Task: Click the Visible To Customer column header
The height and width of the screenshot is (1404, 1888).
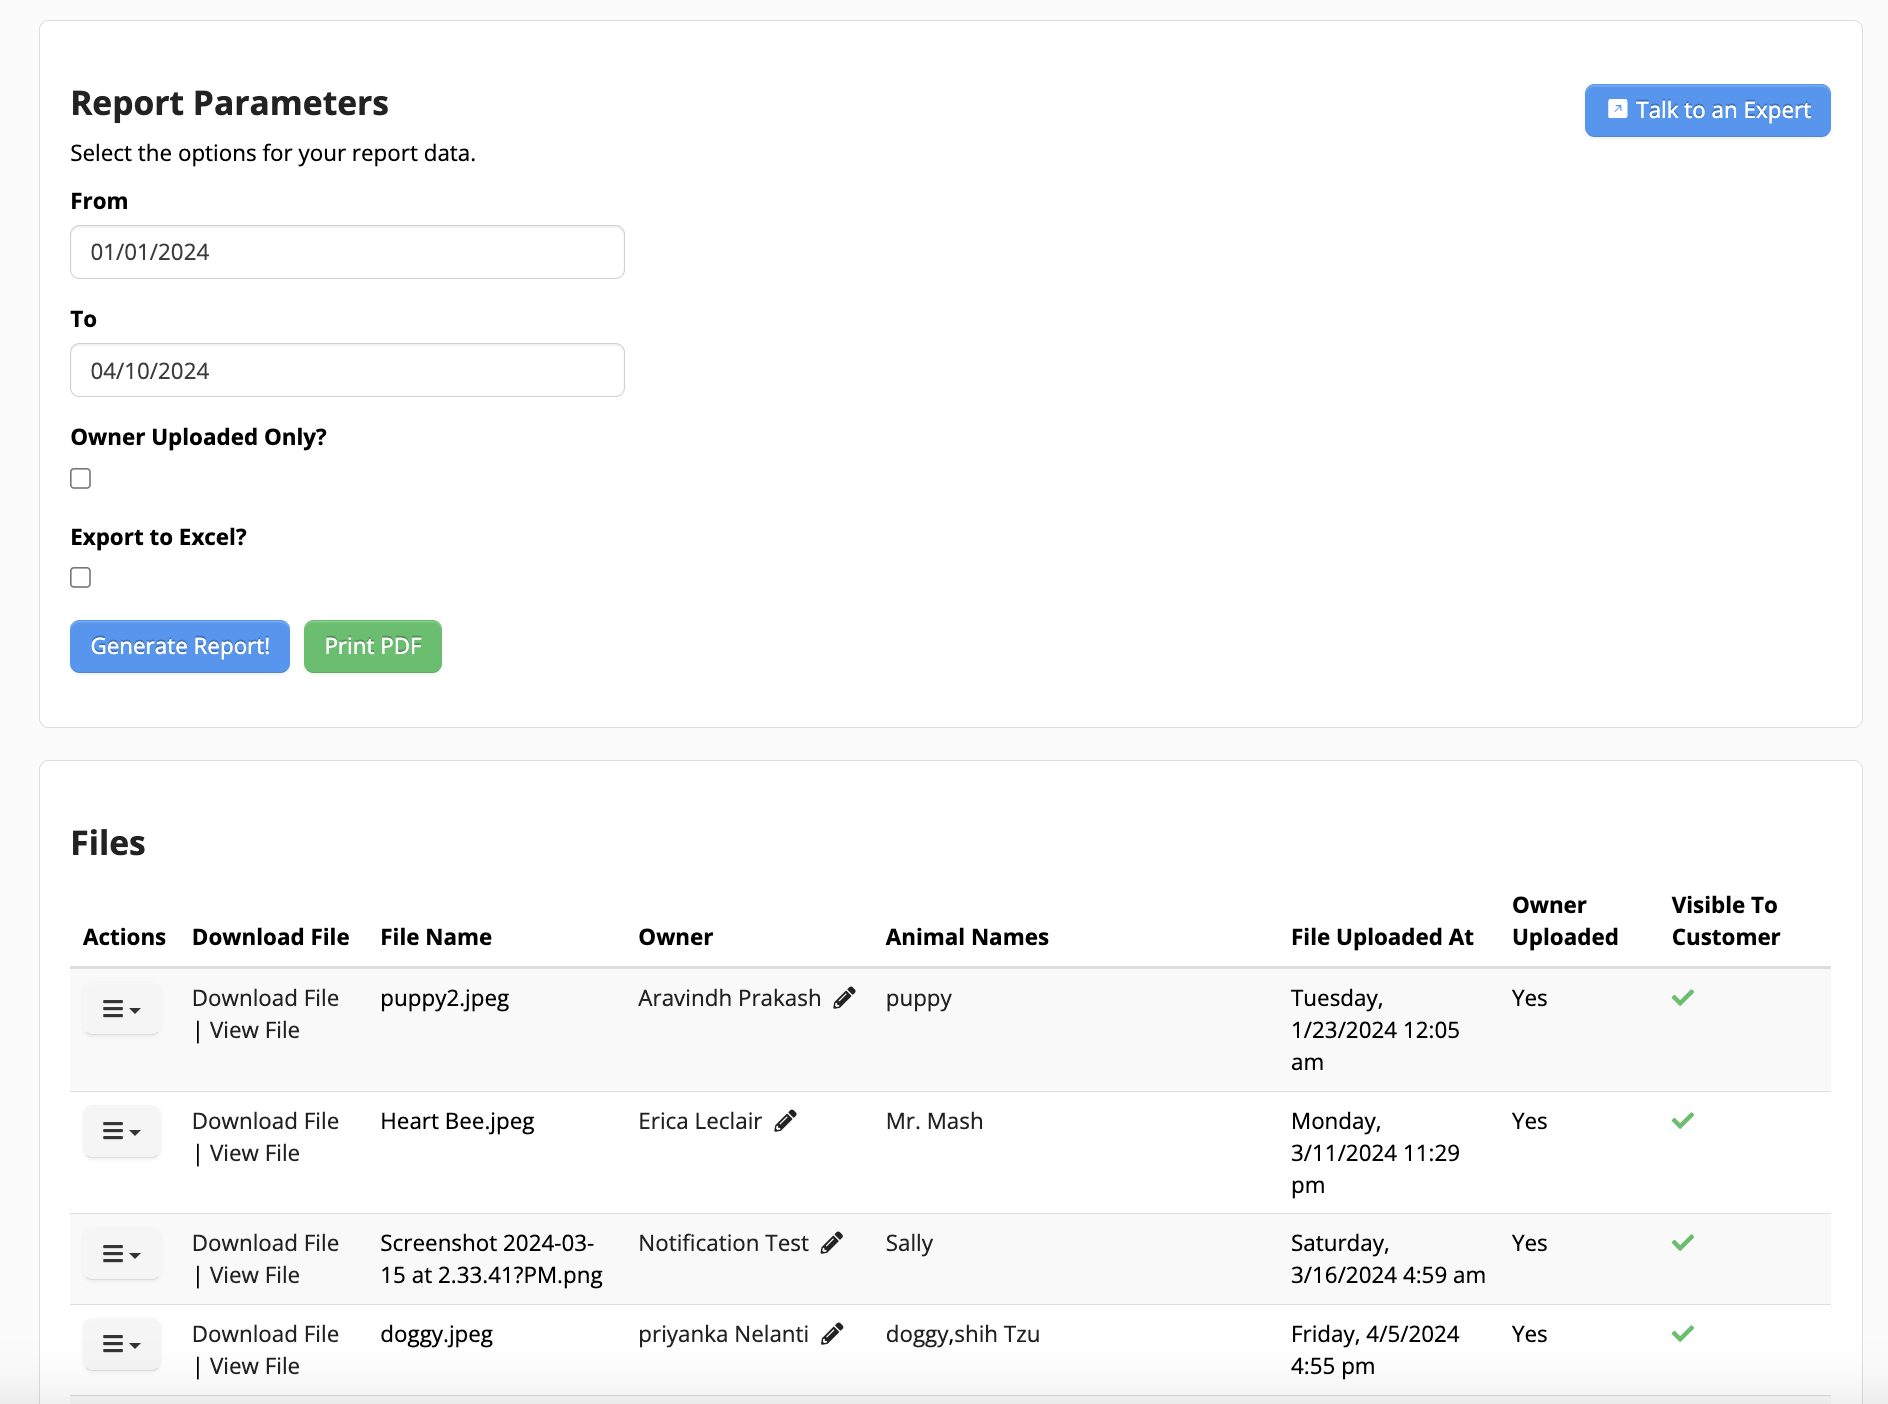Action: pyautogui.click(x=1726, y=921)
